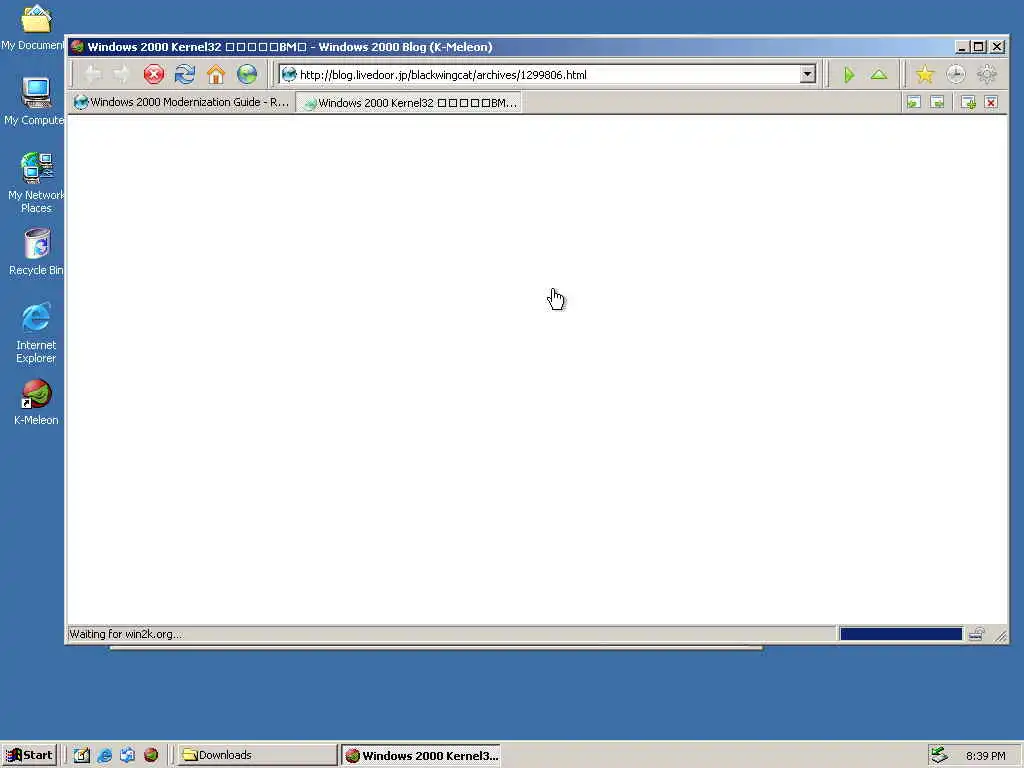The width and height of the screenshot is (1024, 768).
Task: Click the next tab icon in the tab bar
Action: pyautogui.click(x=937, y=103)
